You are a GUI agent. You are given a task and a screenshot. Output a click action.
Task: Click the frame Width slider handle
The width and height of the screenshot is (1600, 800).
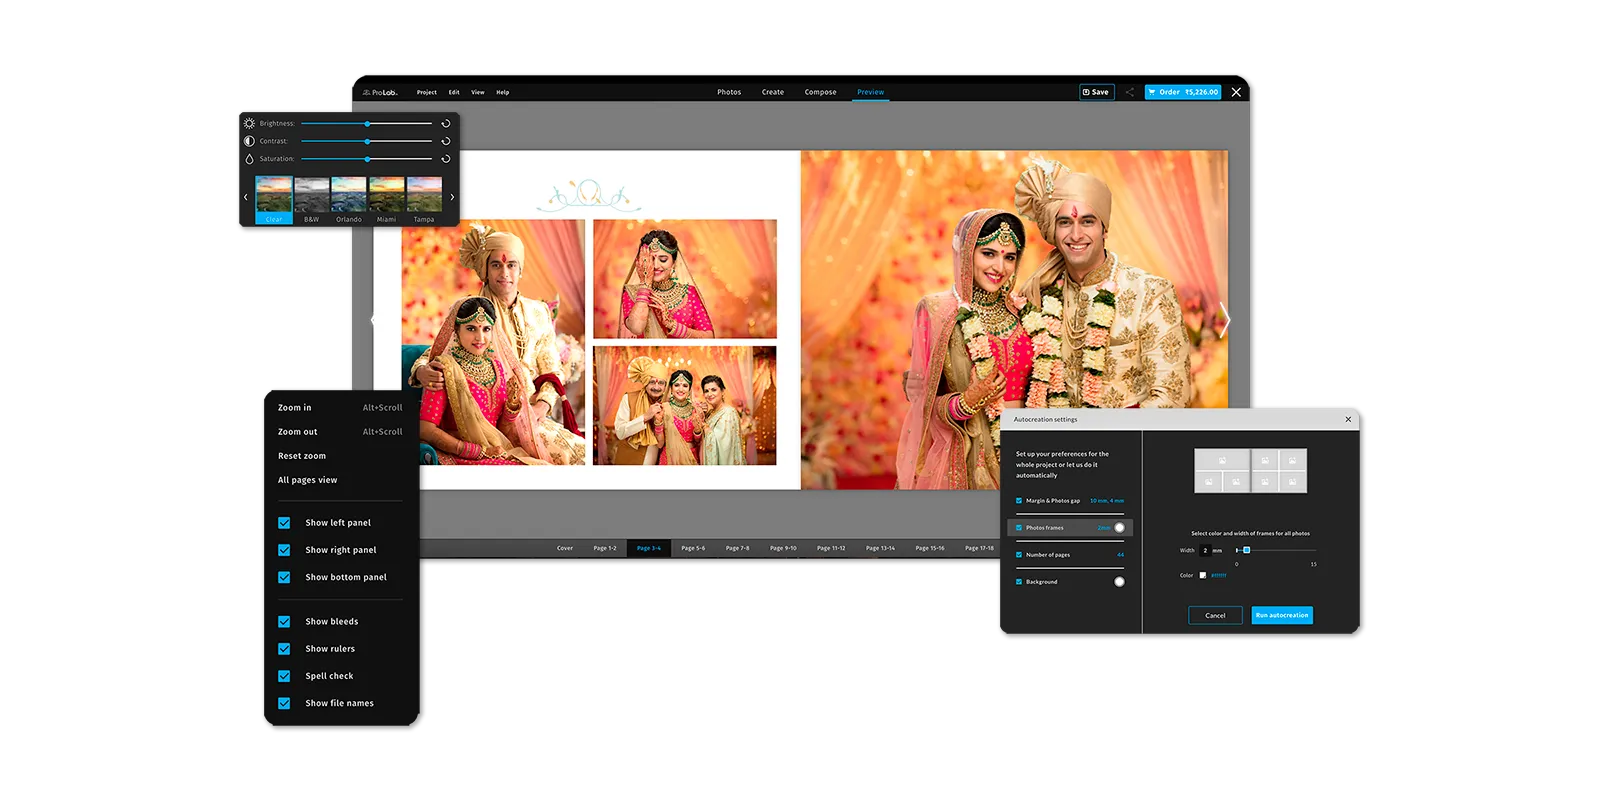1246,550
